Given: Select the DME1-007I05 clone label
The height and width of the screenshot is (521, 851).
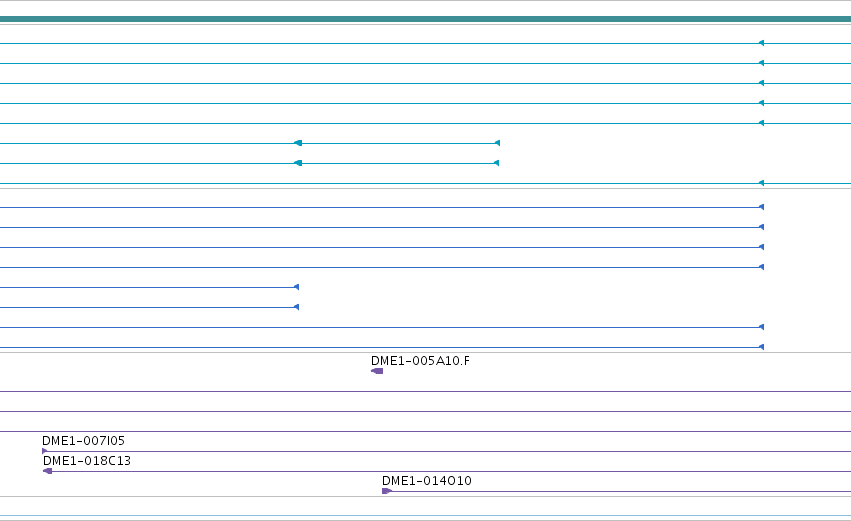Looking at the screenshot, I should pos(83,441).
